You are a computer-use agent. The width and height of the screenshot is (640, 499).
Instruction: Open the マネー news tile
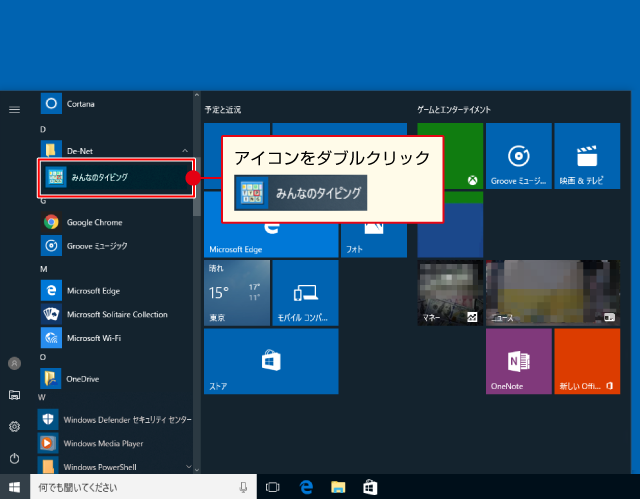(x=450, y=293)
